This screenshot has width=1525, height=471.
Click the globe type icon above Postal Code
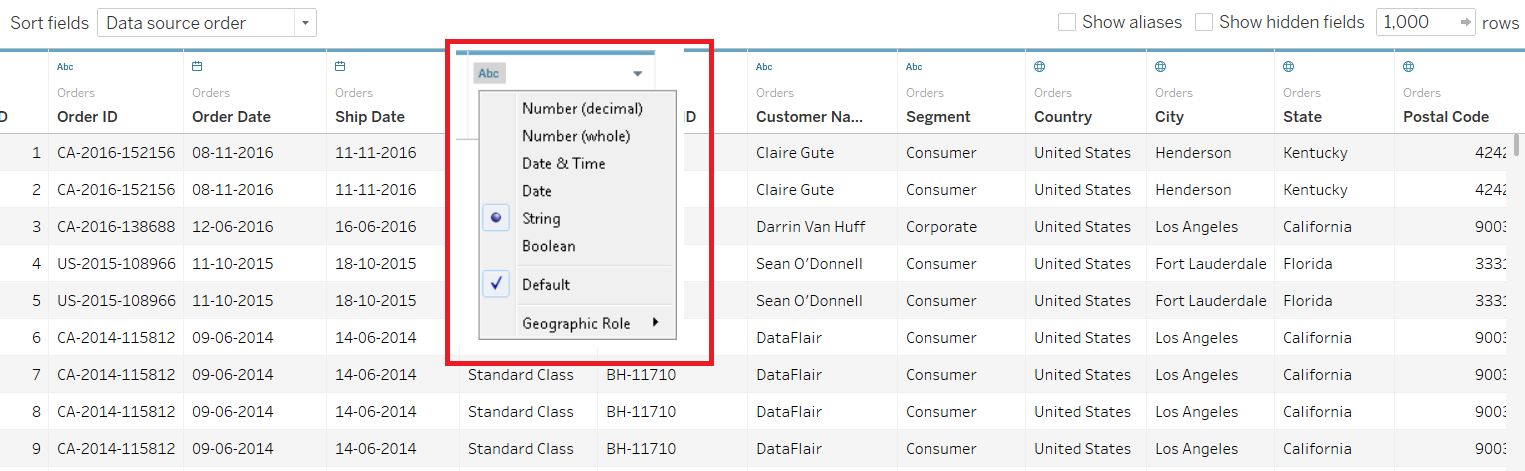pyautogui.click(x=1409, y=67)
